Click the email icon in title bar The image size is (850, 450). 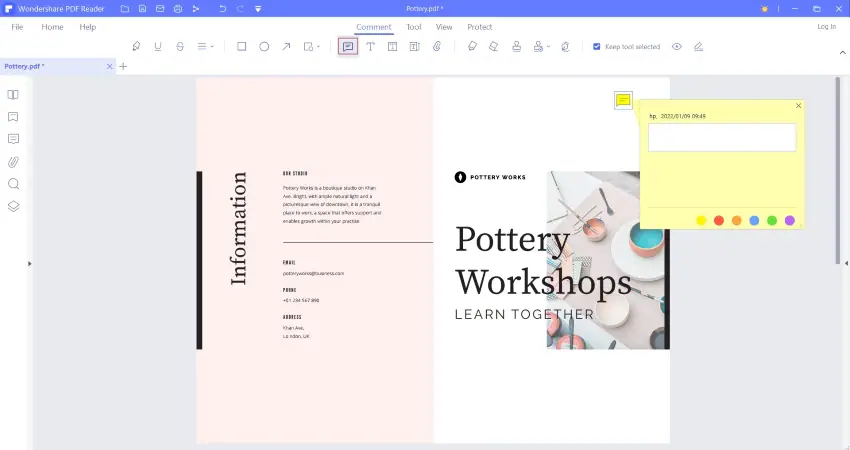[x=160, y=9]
